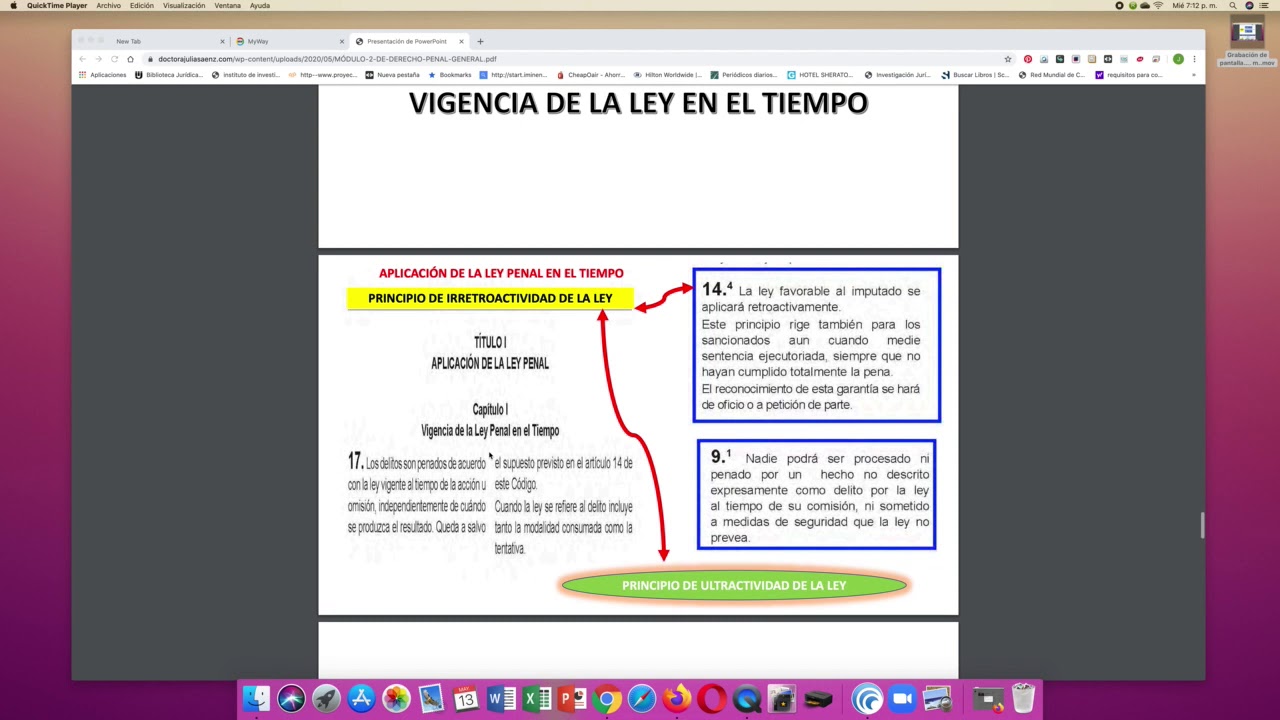Open Finder from the dock
This screenshot has width=1280, height=720.
[257, 698]
